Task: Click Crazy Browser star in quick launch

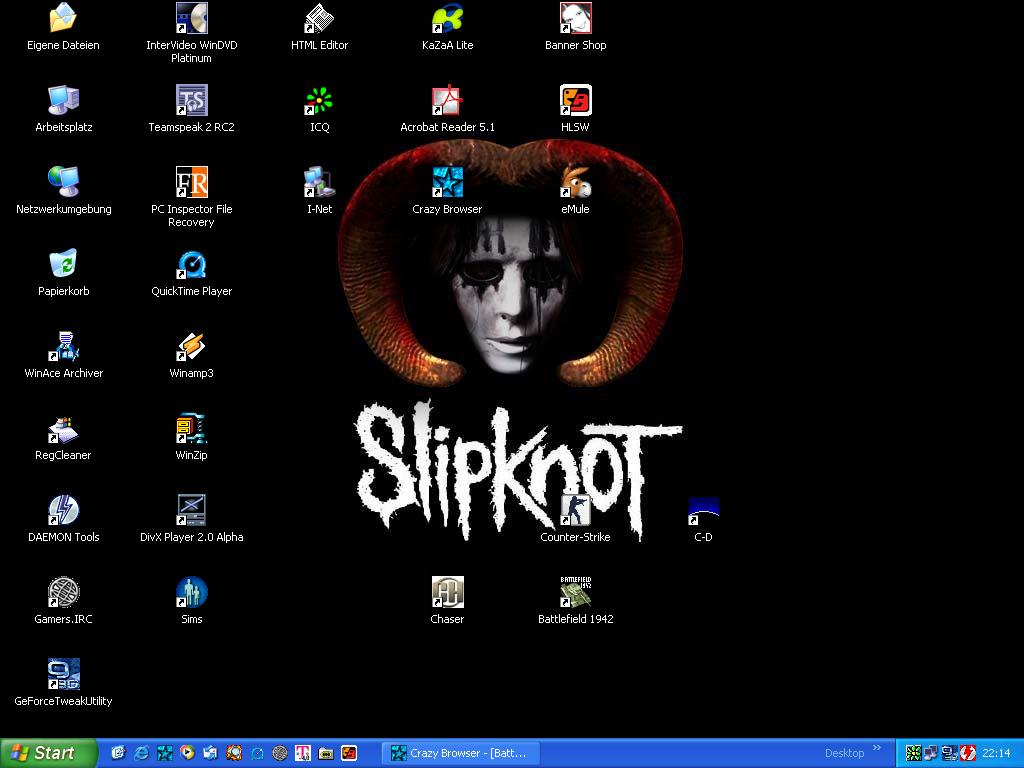Action: [165, 753]
